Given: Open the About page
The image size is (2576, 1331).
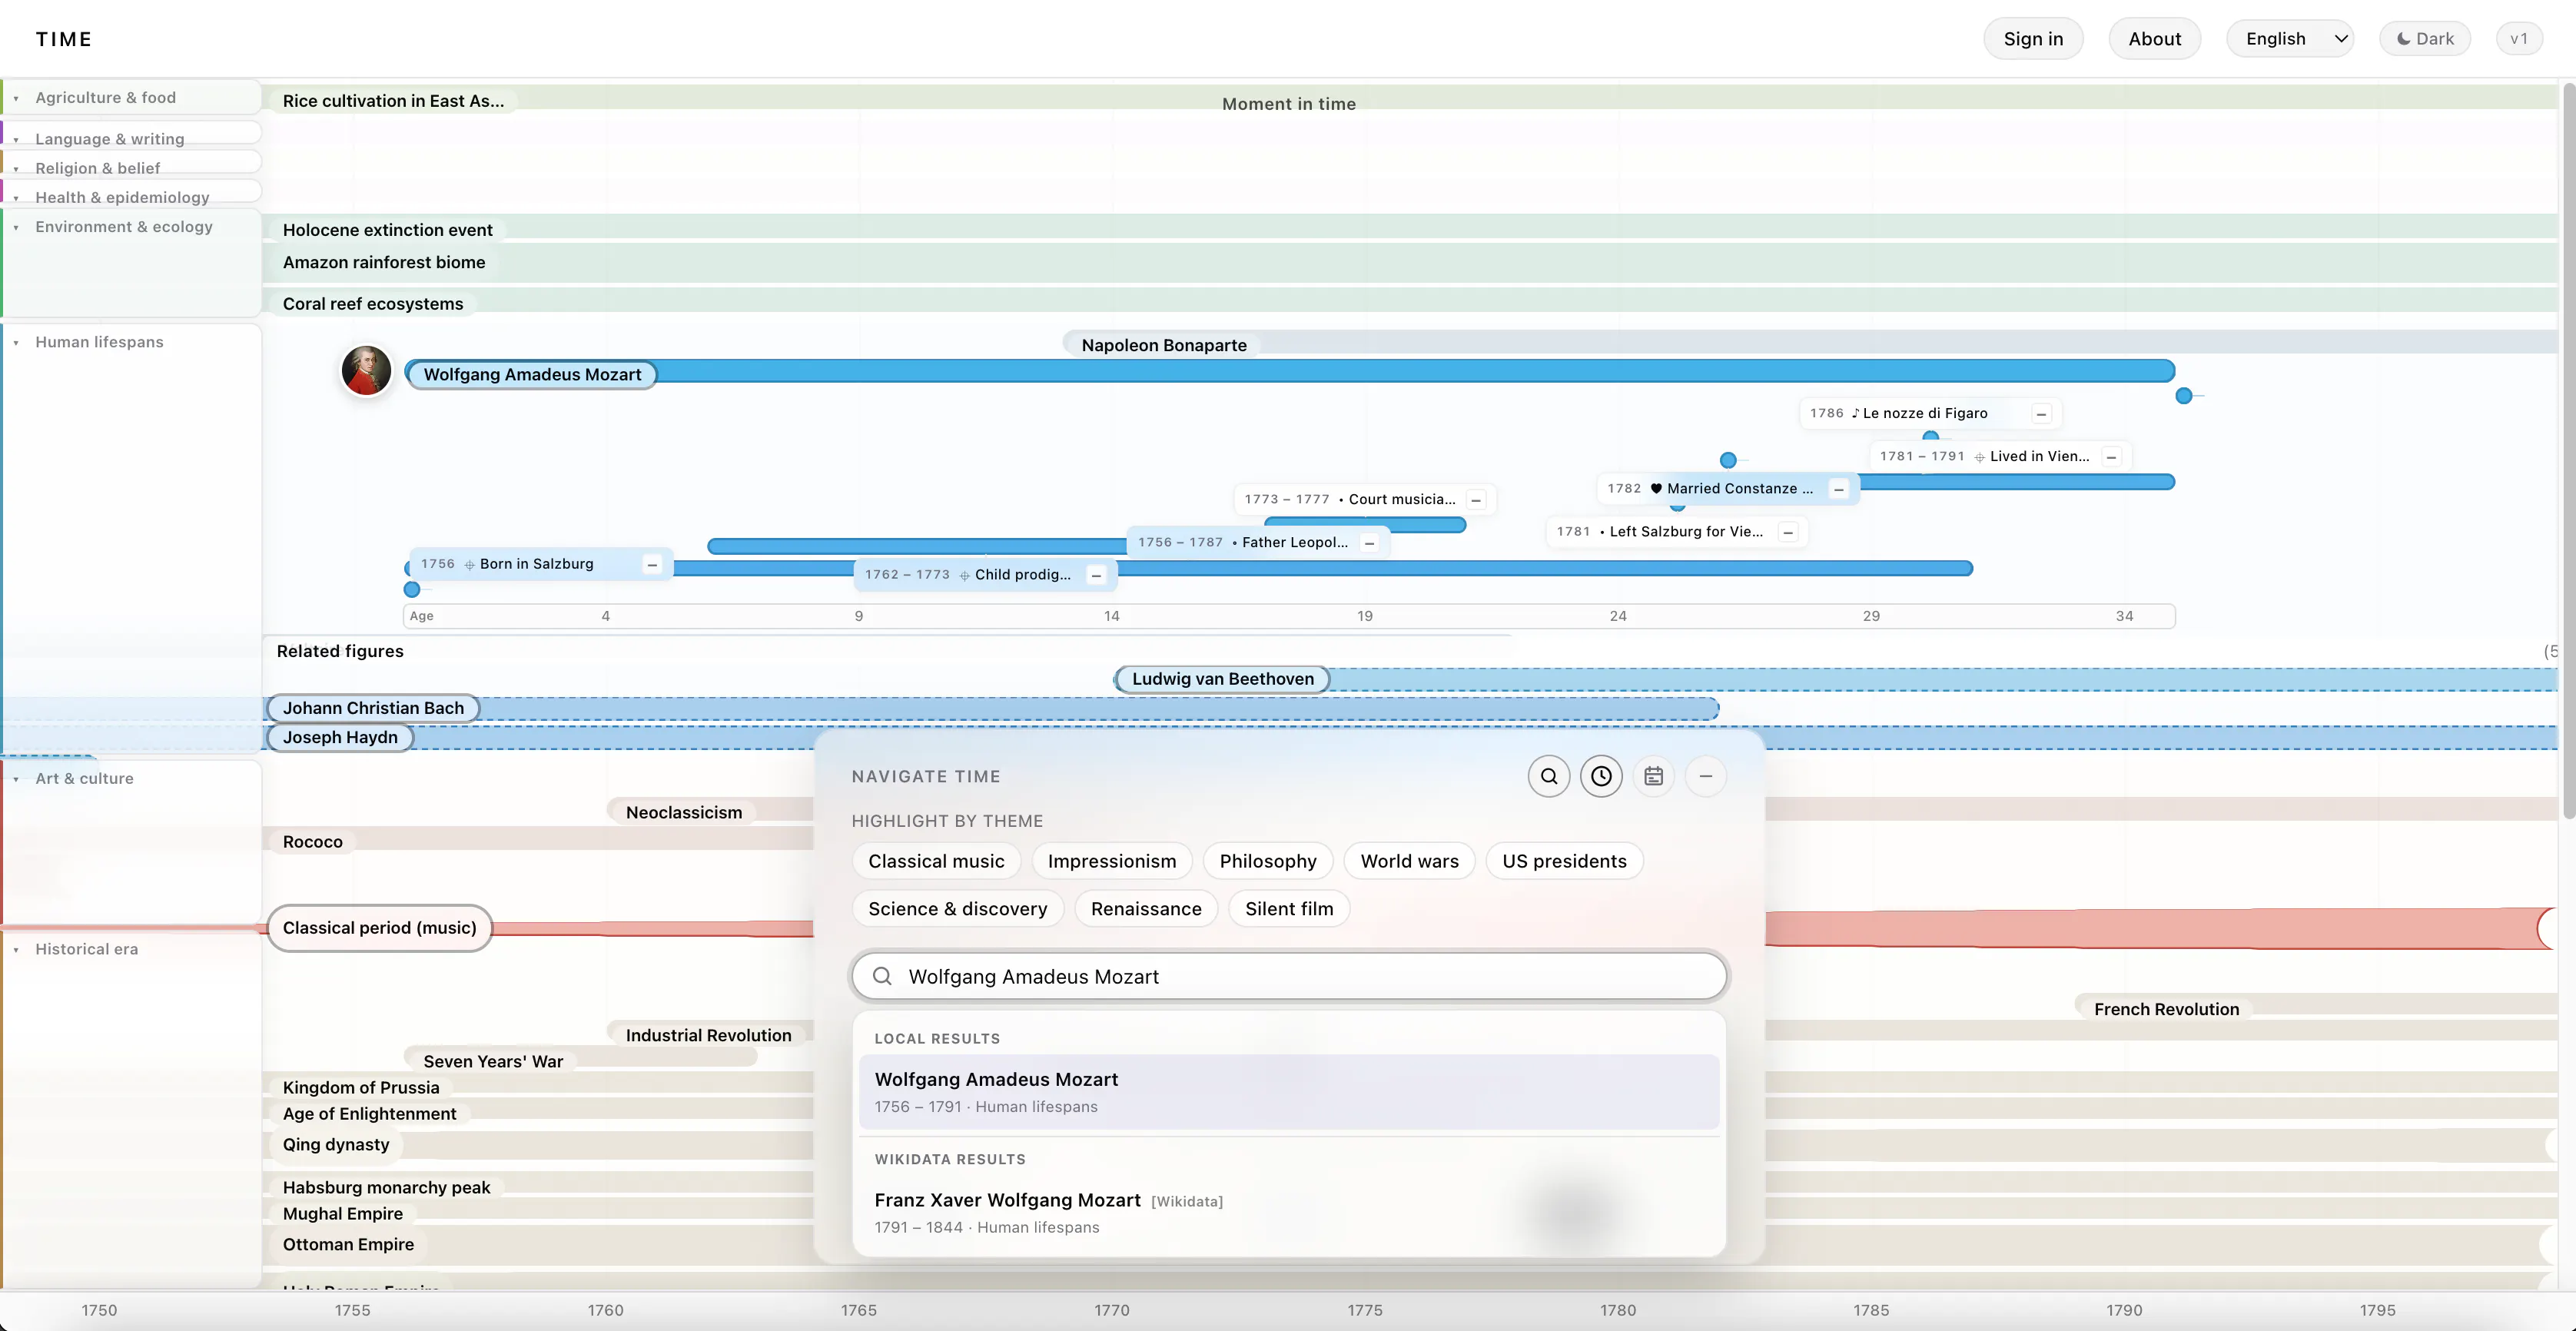Looking at the screenshot, I should pyautogui.click(x=2154, y=39).
